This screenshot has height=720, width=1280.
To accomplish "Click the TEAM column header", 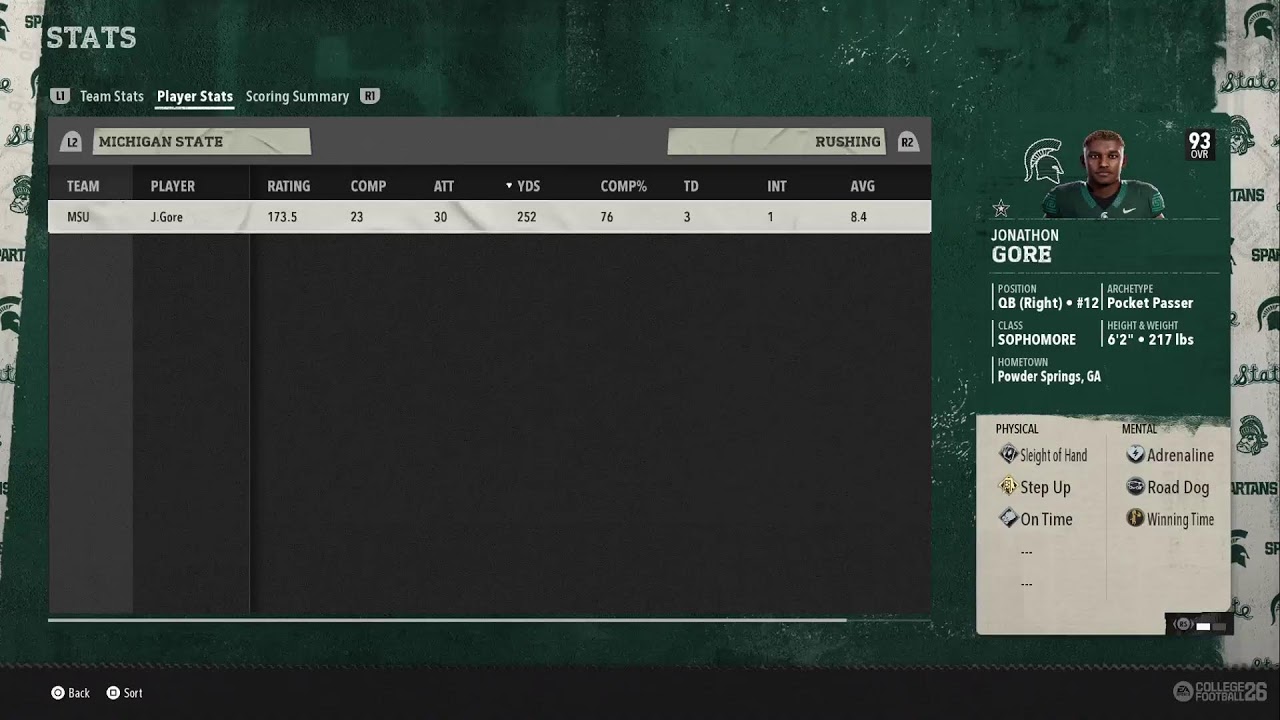I will [83, 186].
